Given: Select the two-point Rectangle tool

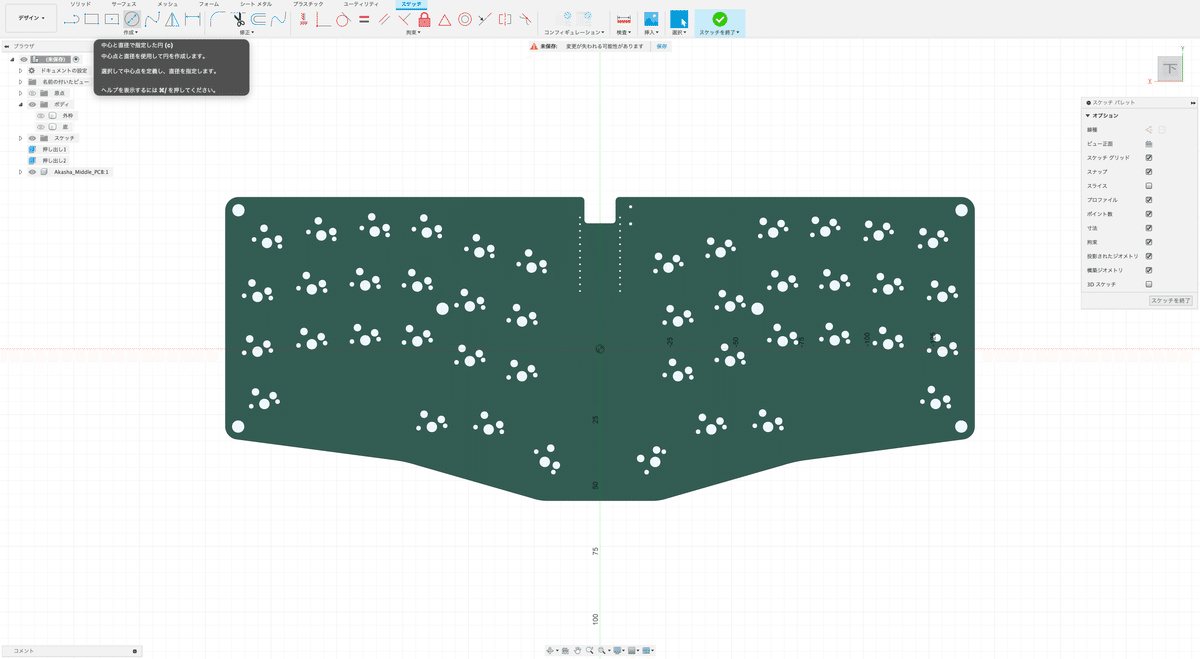Looking at the screenshot, I should [x=91, y=18].
